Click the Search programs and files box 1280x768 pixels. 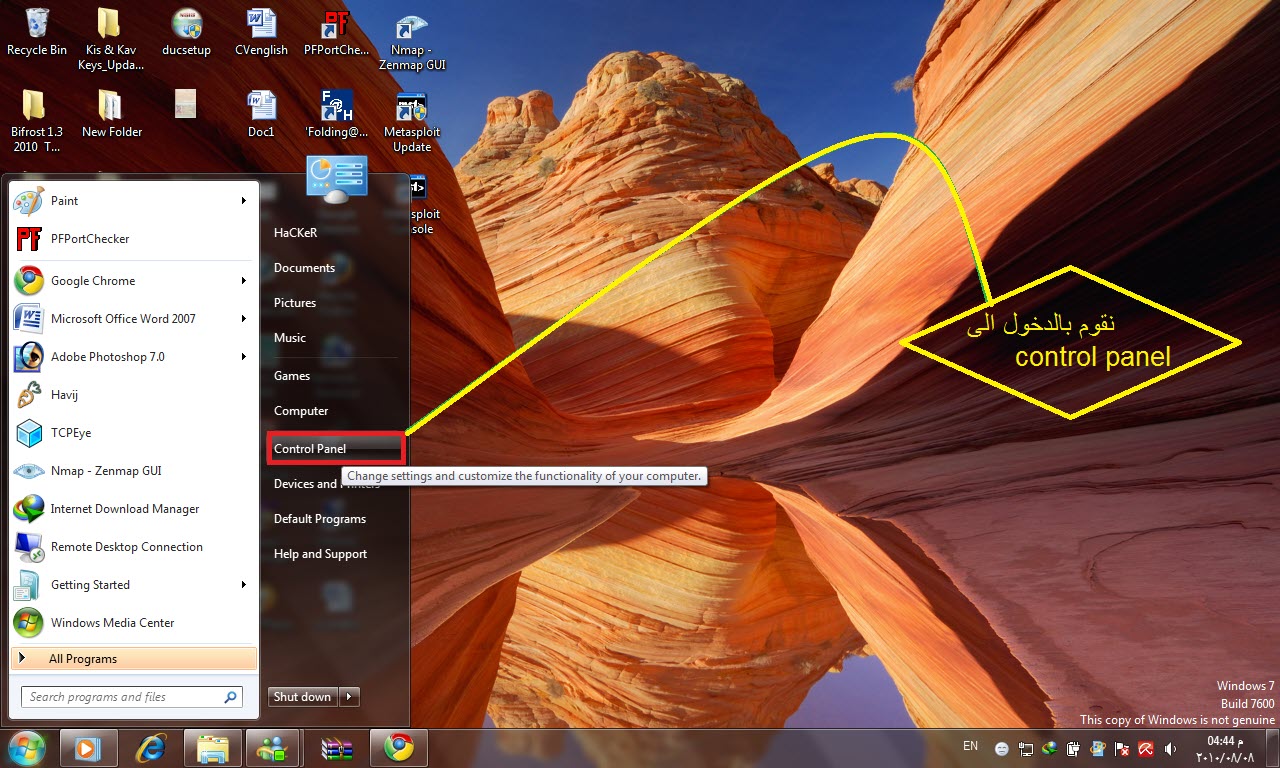click(131, 697)
